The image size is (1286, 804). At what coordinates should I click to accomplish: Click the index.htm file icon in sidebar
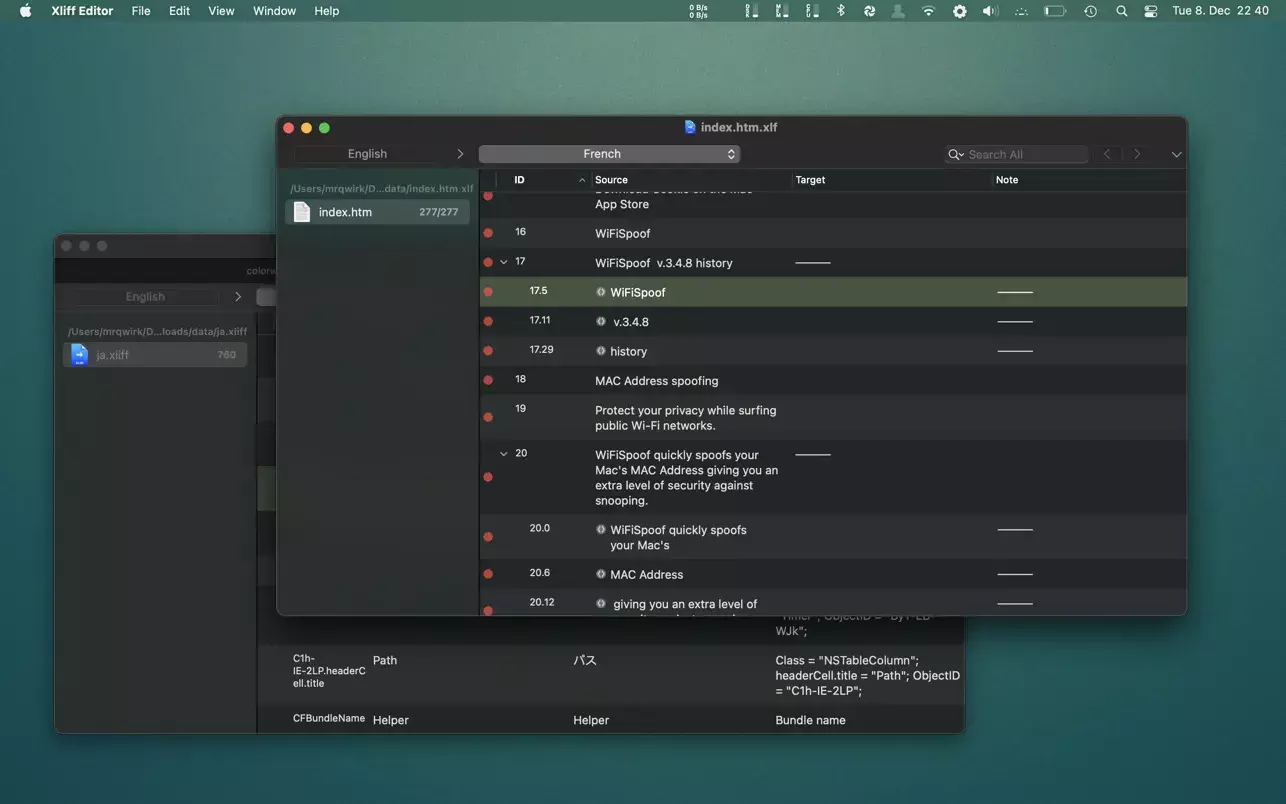(x=301, y=212)
